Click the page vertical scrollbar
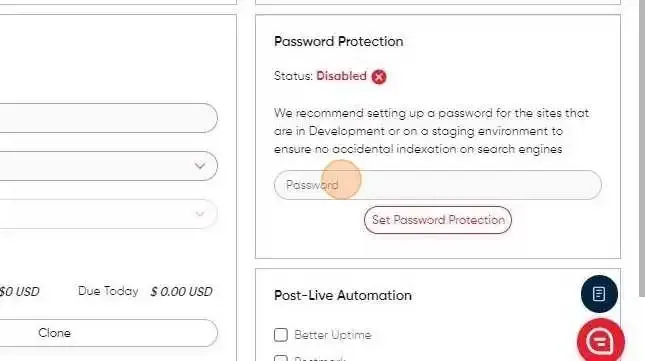The height and width of the screenshot is (361, 645). (641, 148)
